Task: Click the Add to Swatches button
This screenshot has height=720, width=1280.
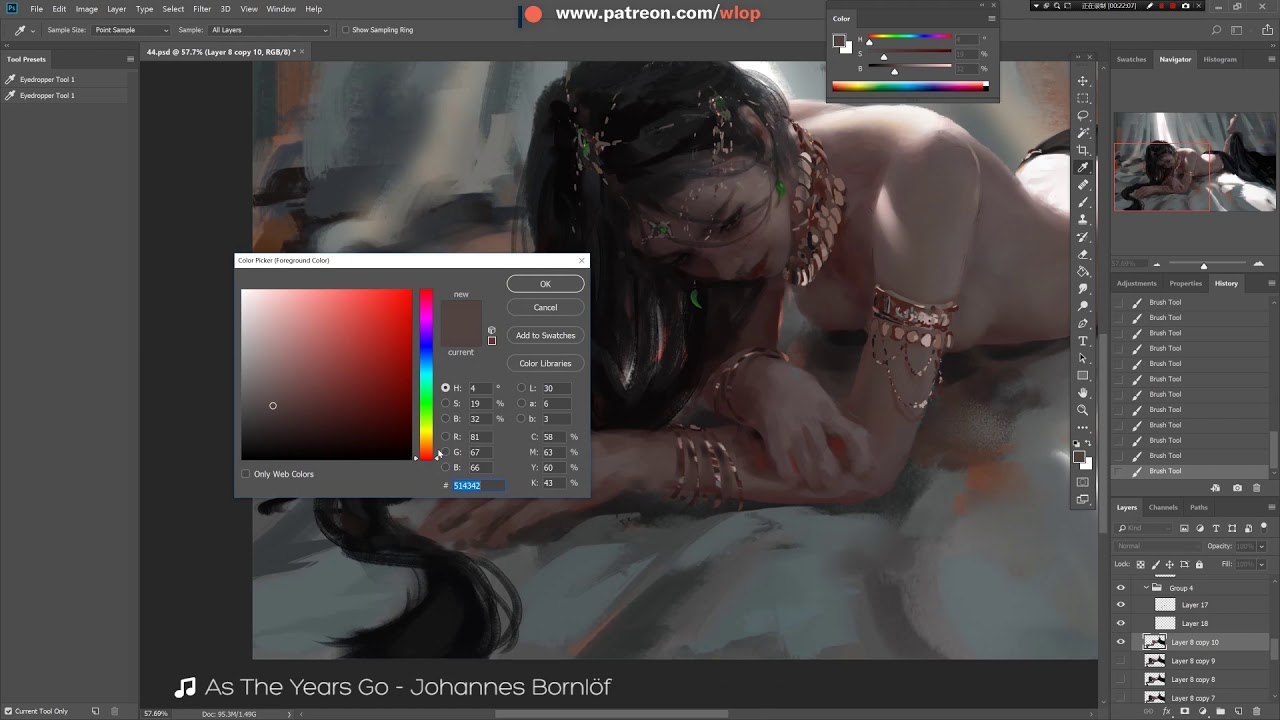Action: click(x=545, y=335)
